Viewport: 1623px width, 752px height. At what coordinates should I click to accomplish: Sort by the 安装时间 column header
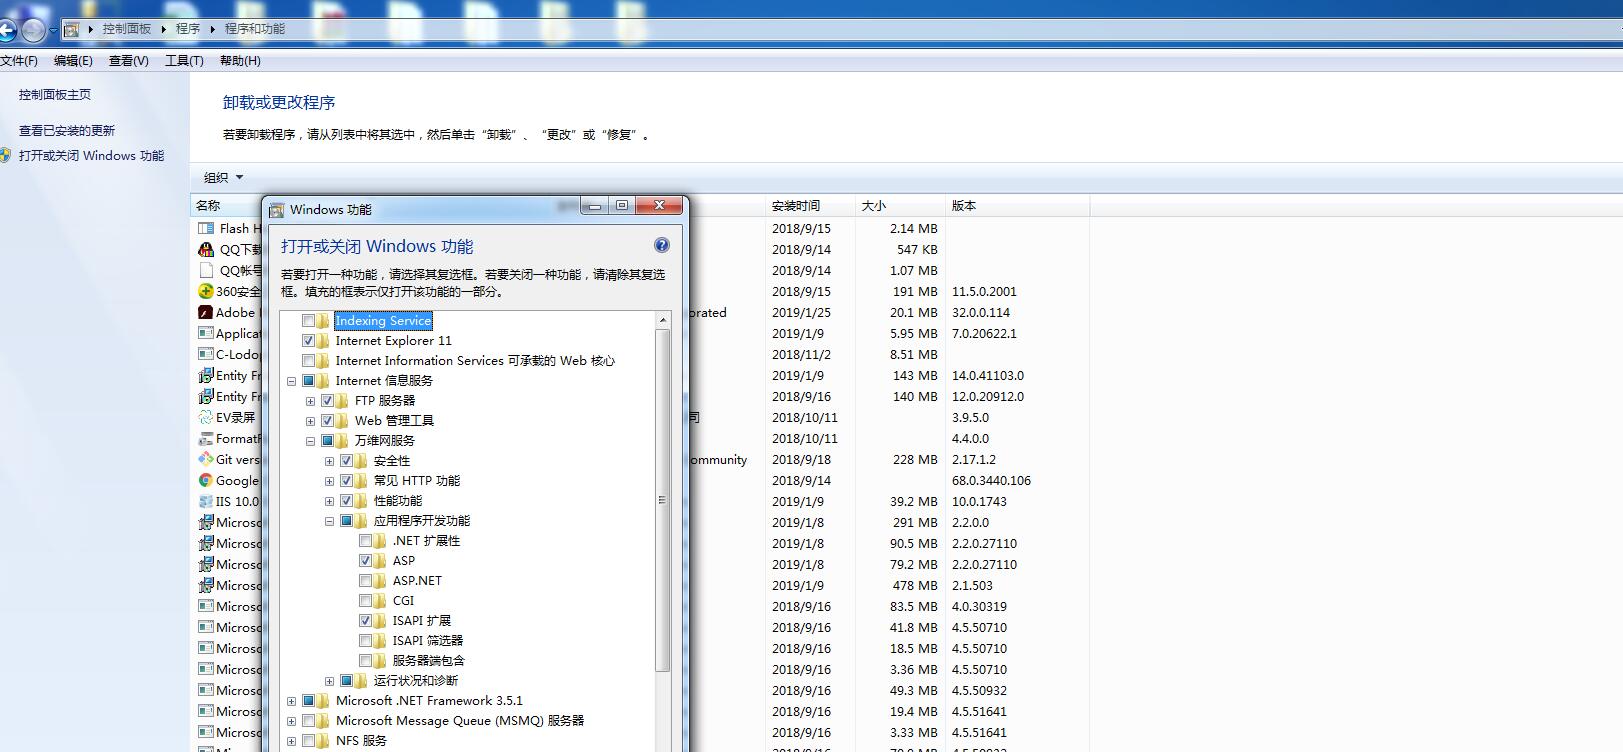(x=810, y=206)
